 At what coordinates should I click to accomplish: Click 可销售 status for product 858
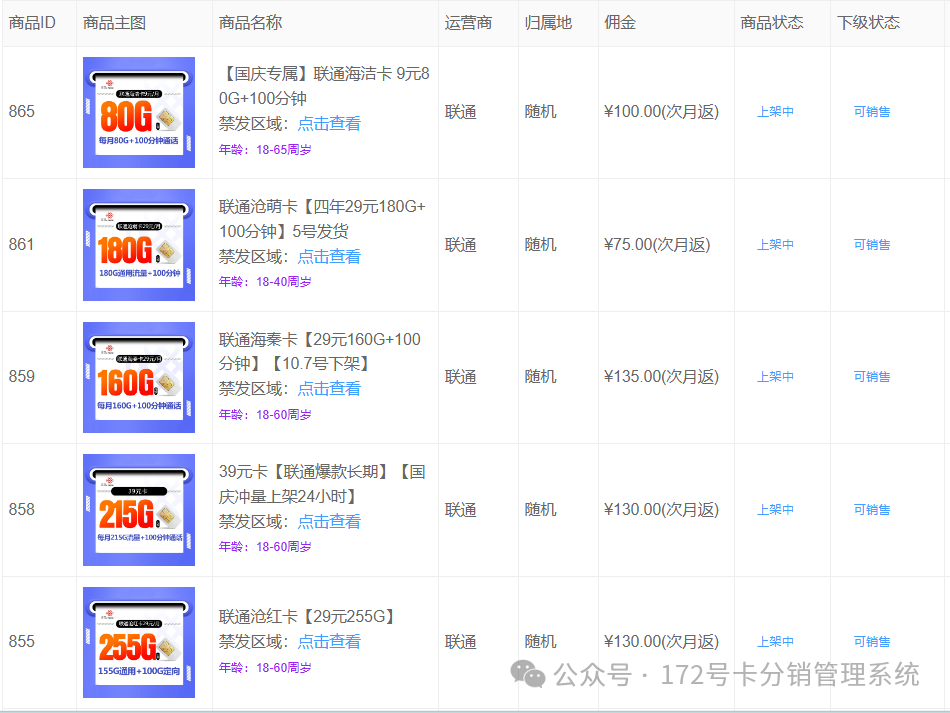click(x=871, y=510)
